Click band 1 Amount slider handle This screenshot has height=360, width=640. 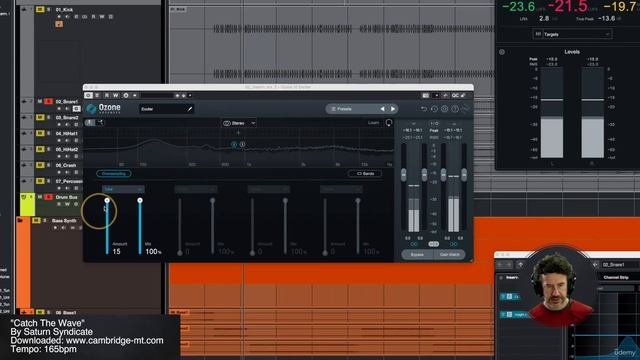coord(107,200)
